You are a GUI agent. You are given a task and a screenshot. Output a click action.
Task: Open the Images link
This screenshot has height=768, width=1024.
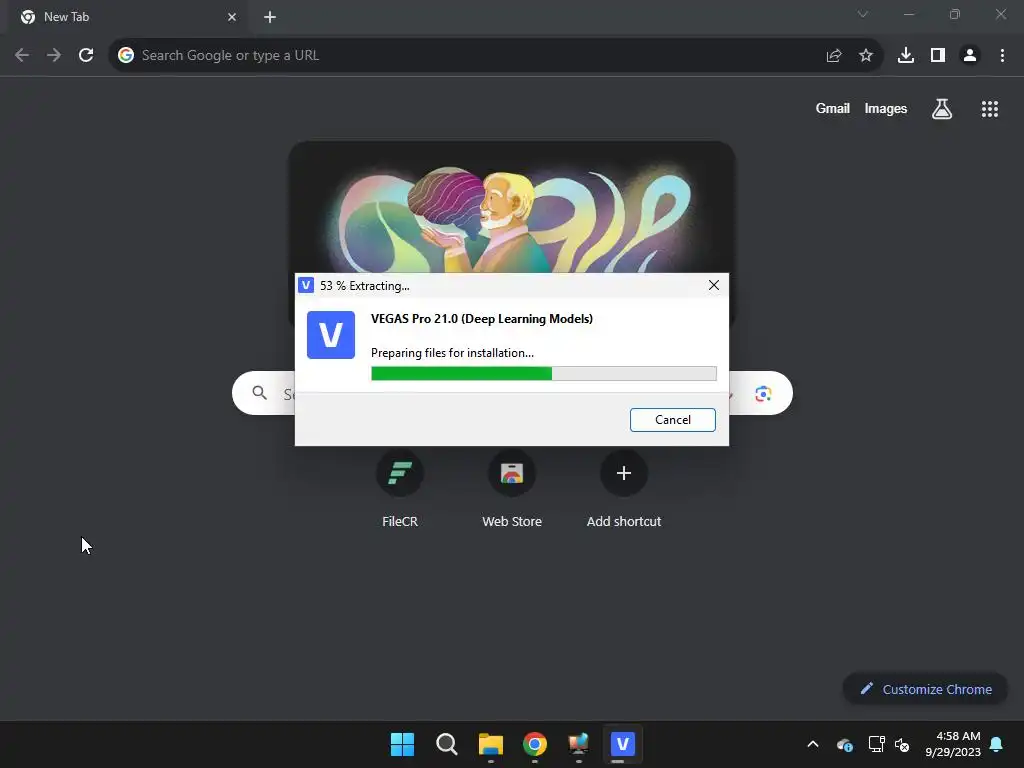coord(886,108)
